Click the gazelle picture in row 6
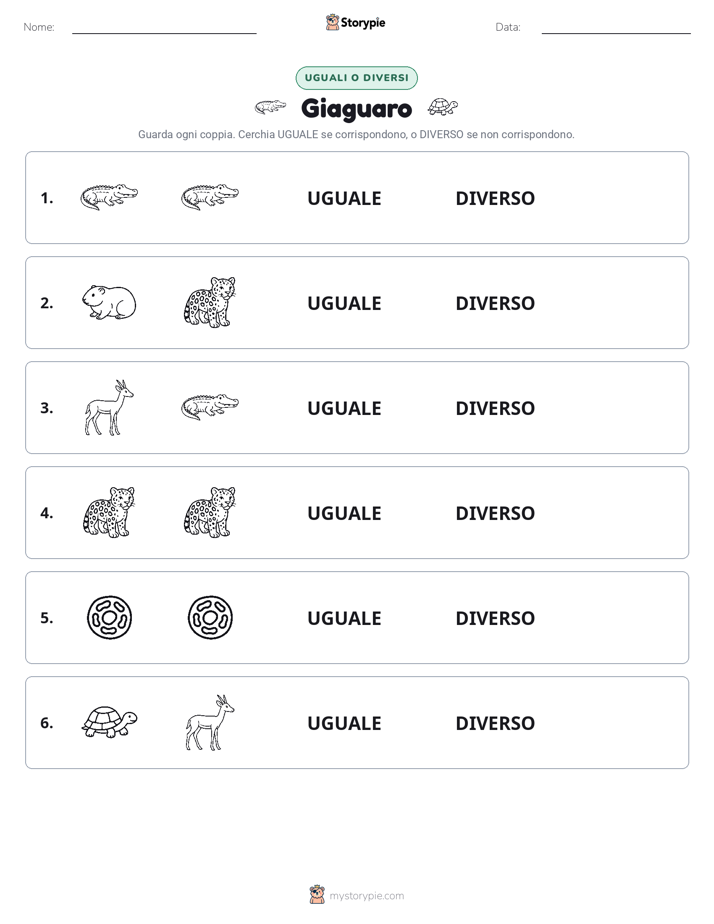714x924 pixels. (210, 722)
